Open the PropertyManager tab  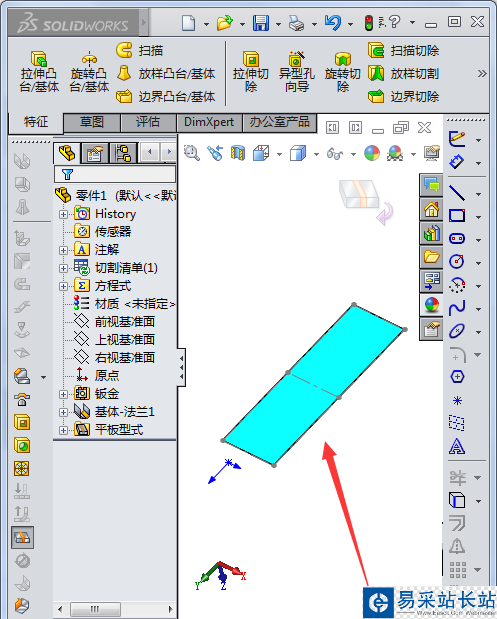click(x=95, y=153)
